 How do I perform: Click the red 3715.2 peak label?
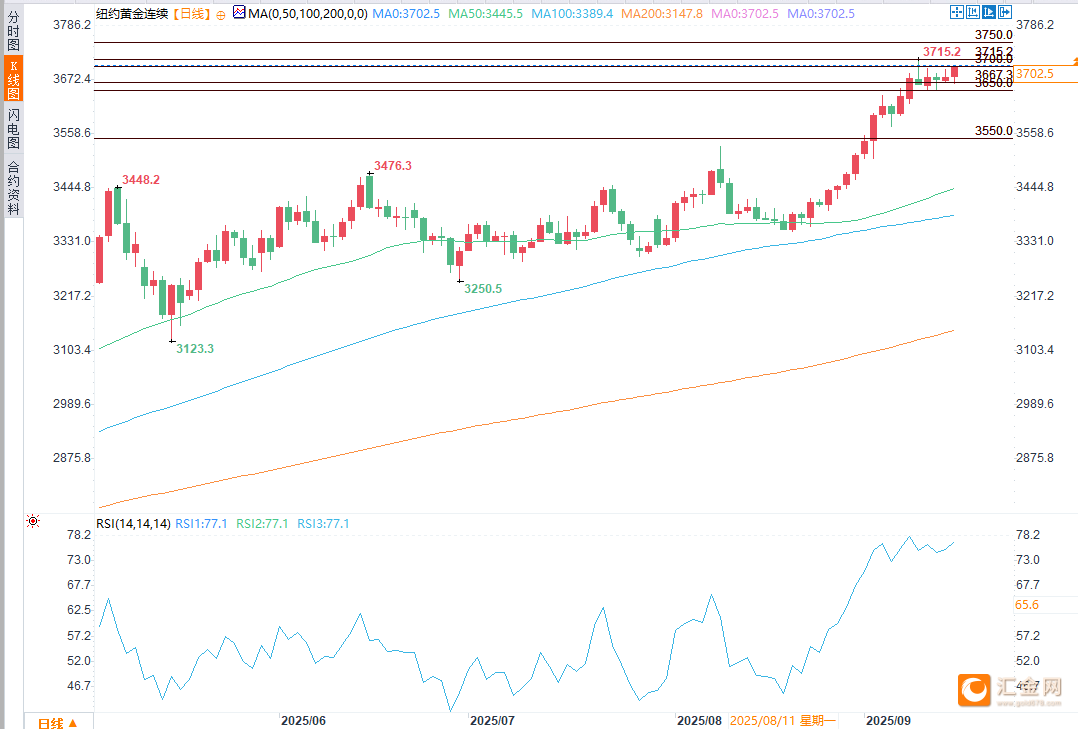942,52
